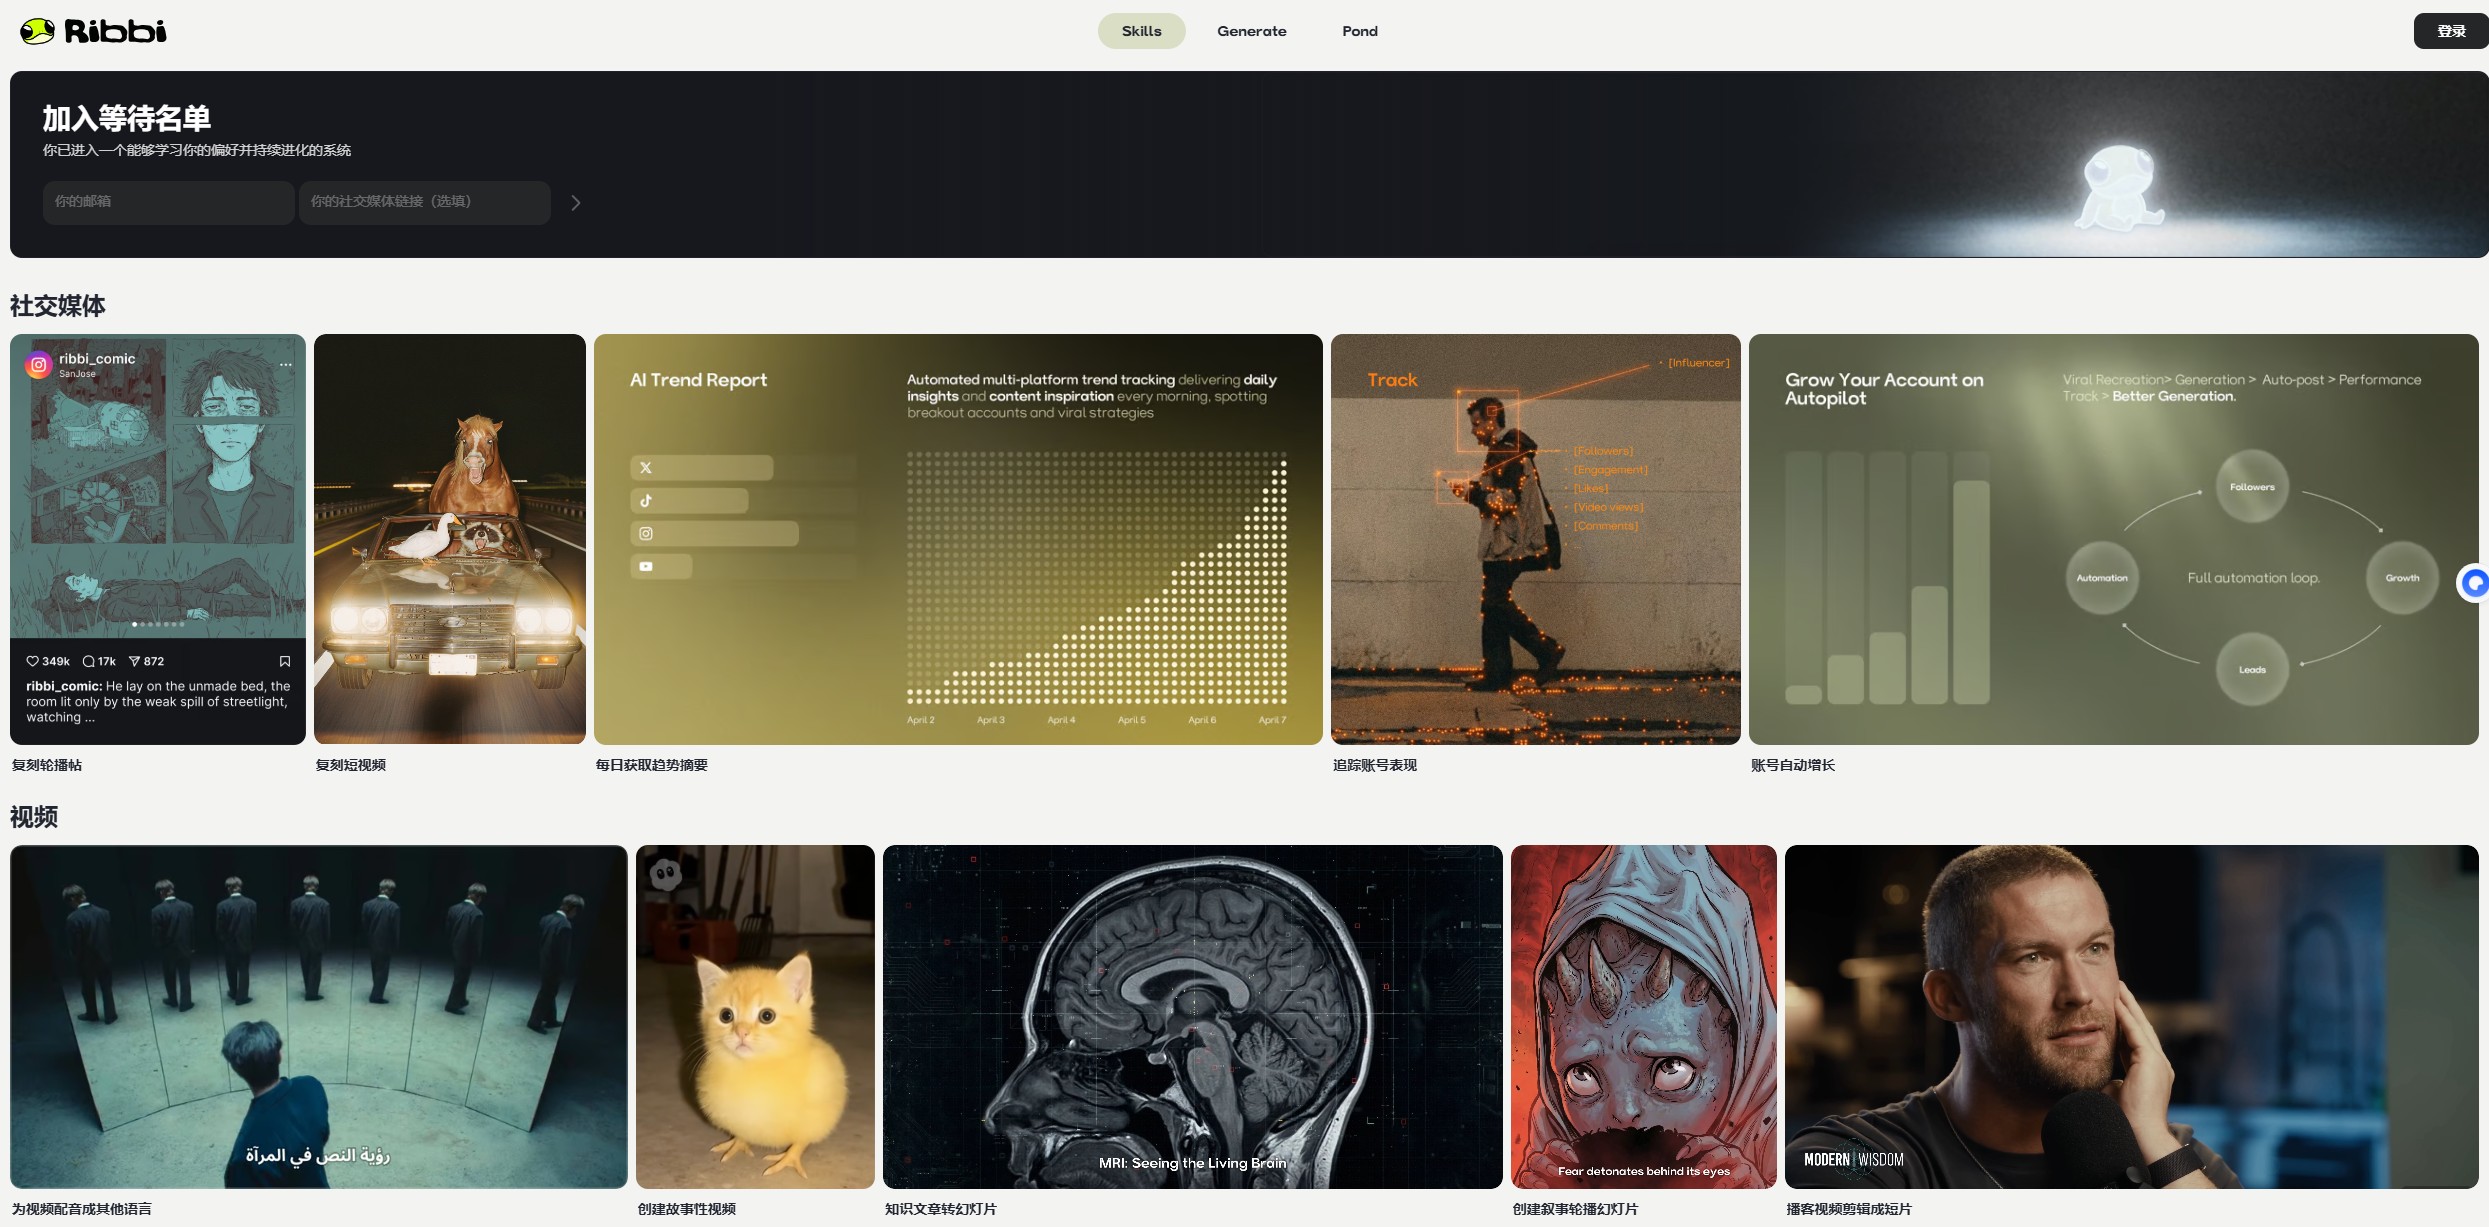Image resolution: width=2489 pixels, height=1227 pixels.
Task: Click the blue floating chat bubble icon
Action: pos(2474,582)
